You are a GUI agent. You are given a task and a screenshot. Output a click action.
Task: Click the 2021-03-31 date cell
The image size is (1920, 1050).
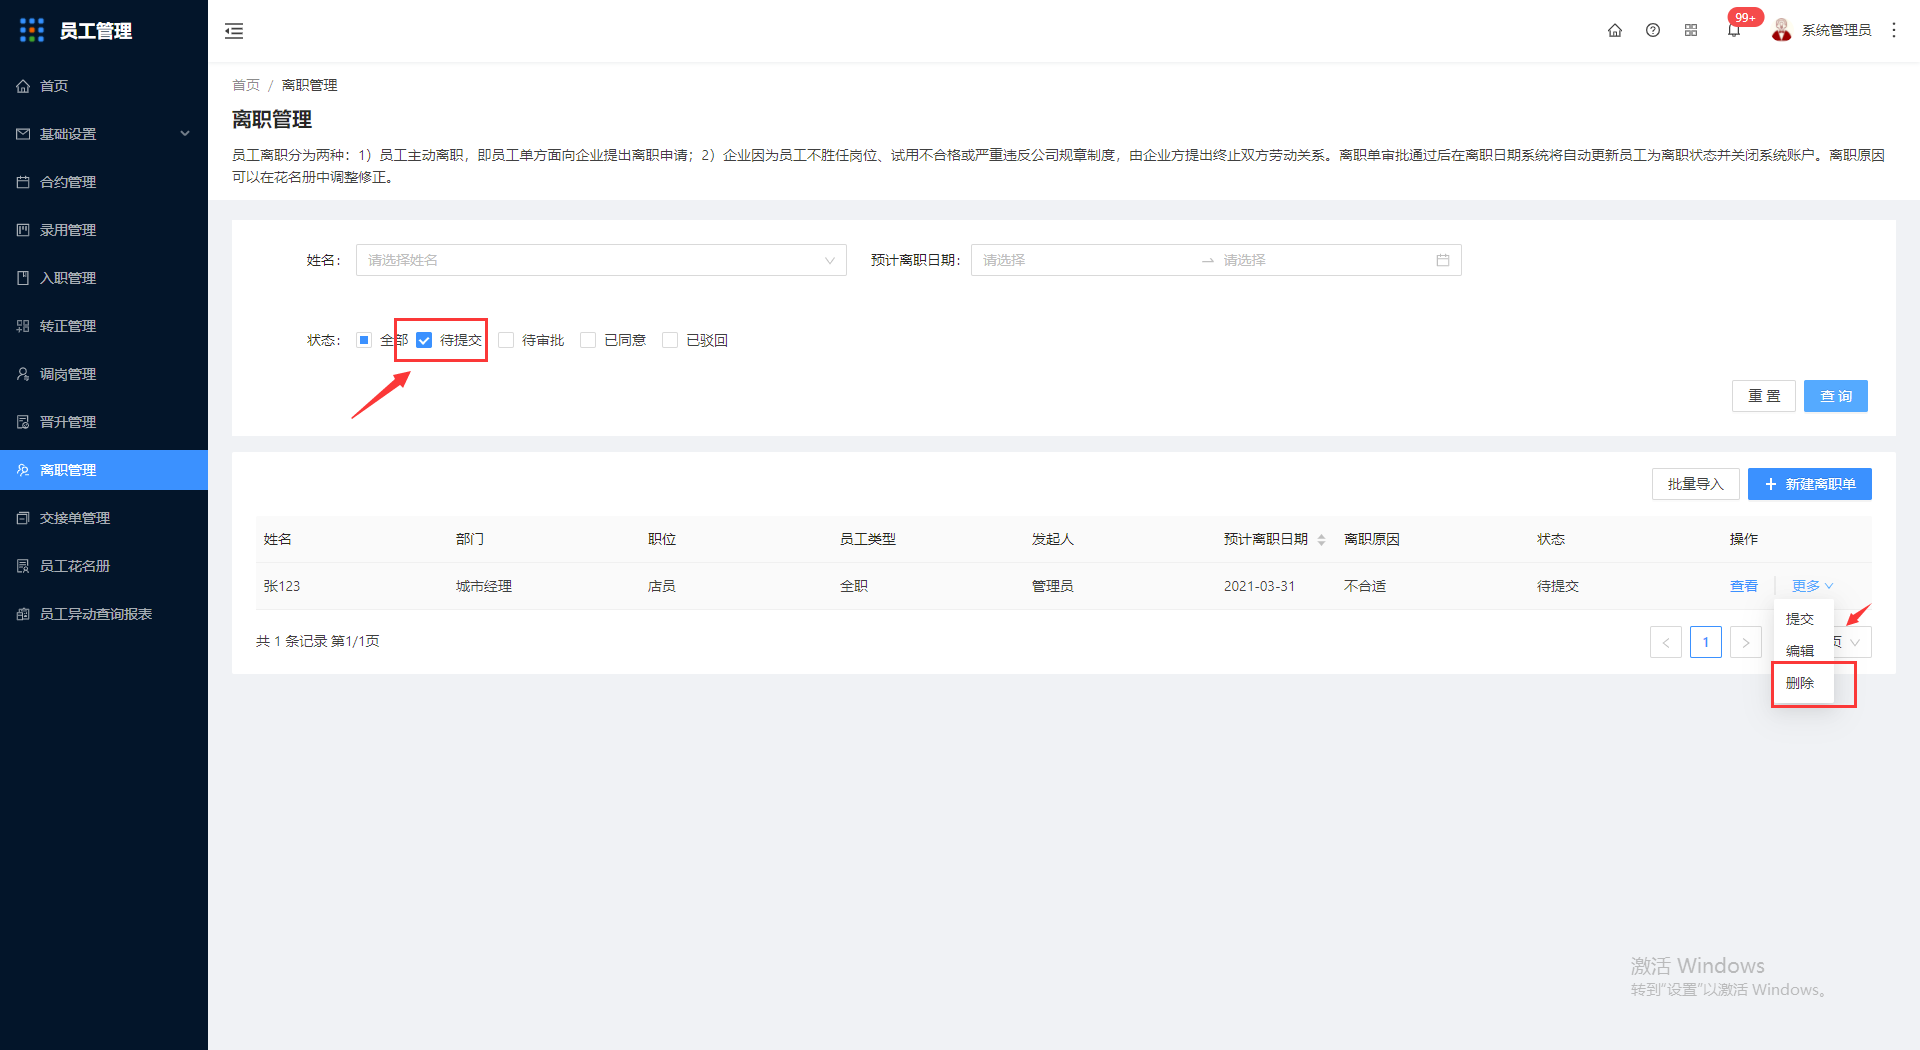pyautogui.click(x=1259, y=586)
